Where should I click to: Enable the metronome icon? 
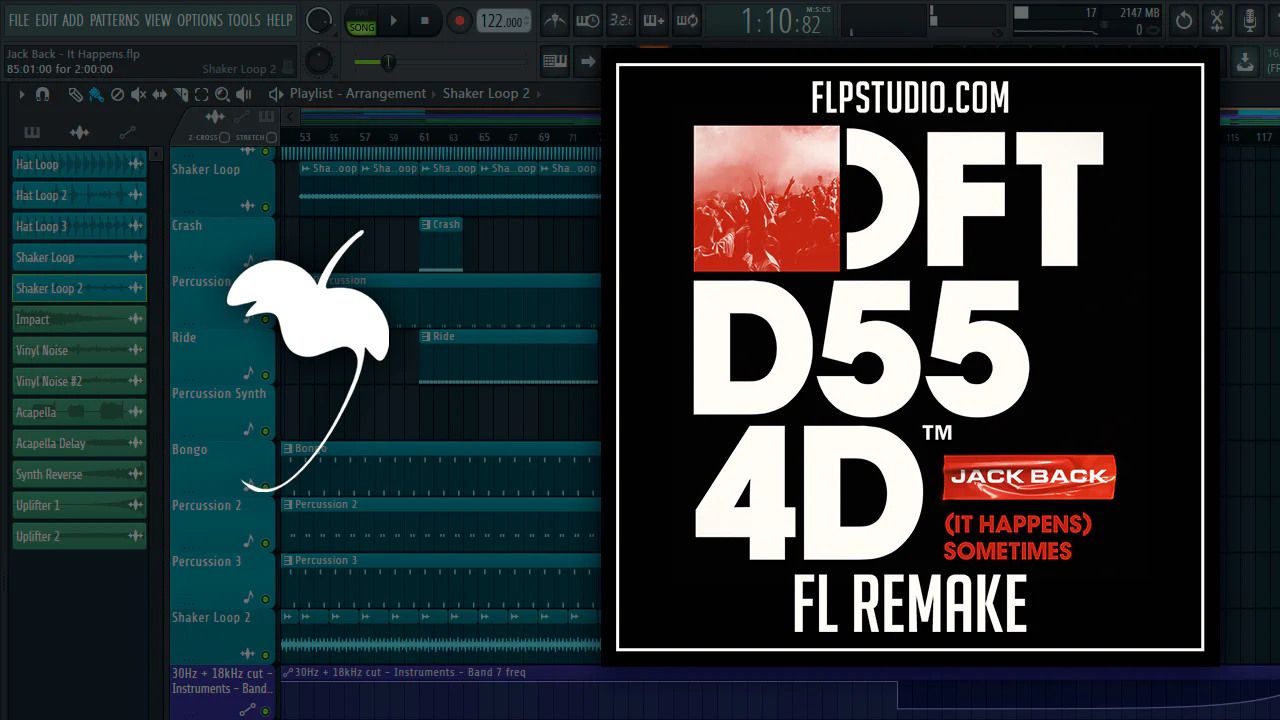click(x=554, y=20)
